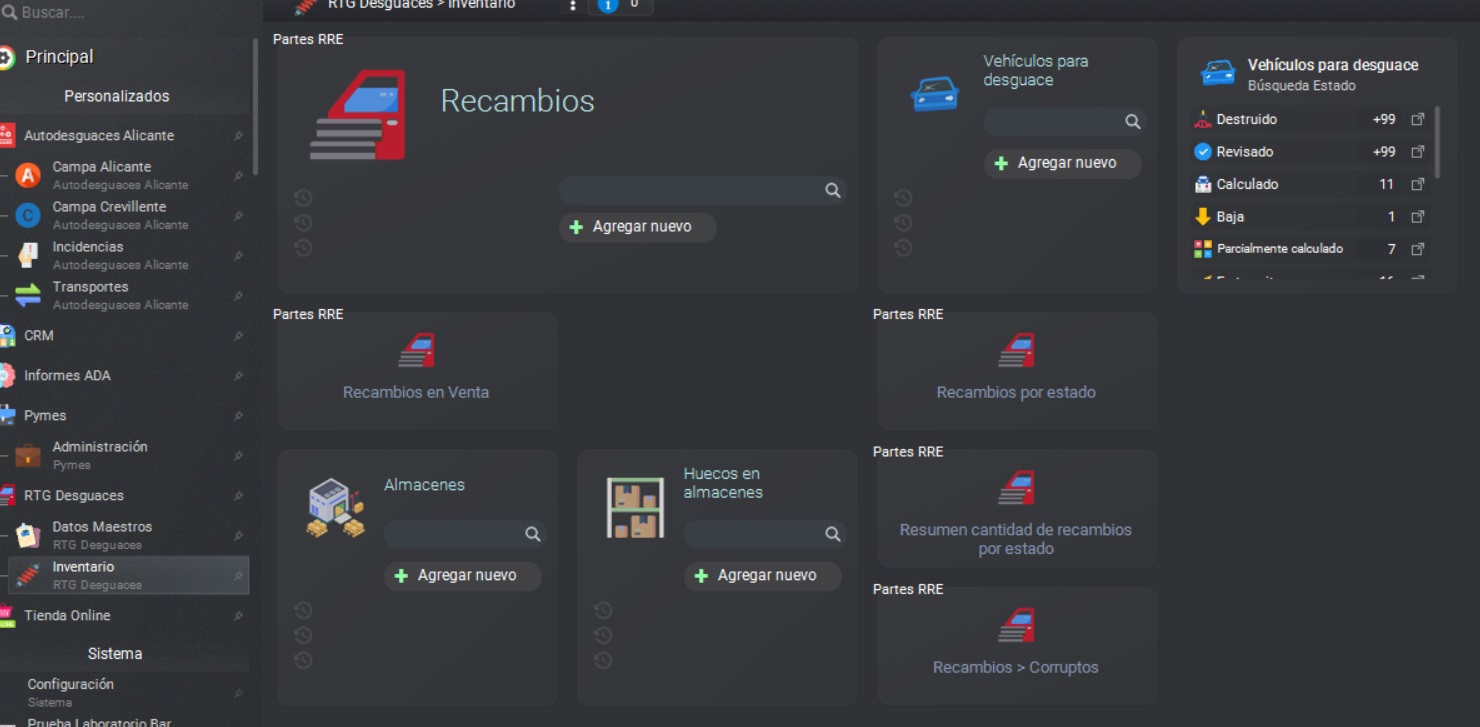Viewport: 1480px width, 727px height.
Task: Collapse the RTG Desguaces group
Action: (74, 496)
